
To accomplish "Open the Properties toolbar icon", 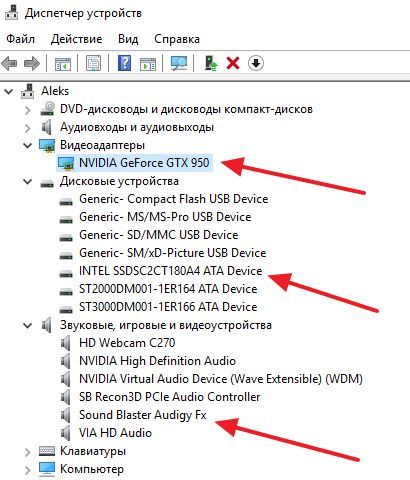I will [94, 63].
